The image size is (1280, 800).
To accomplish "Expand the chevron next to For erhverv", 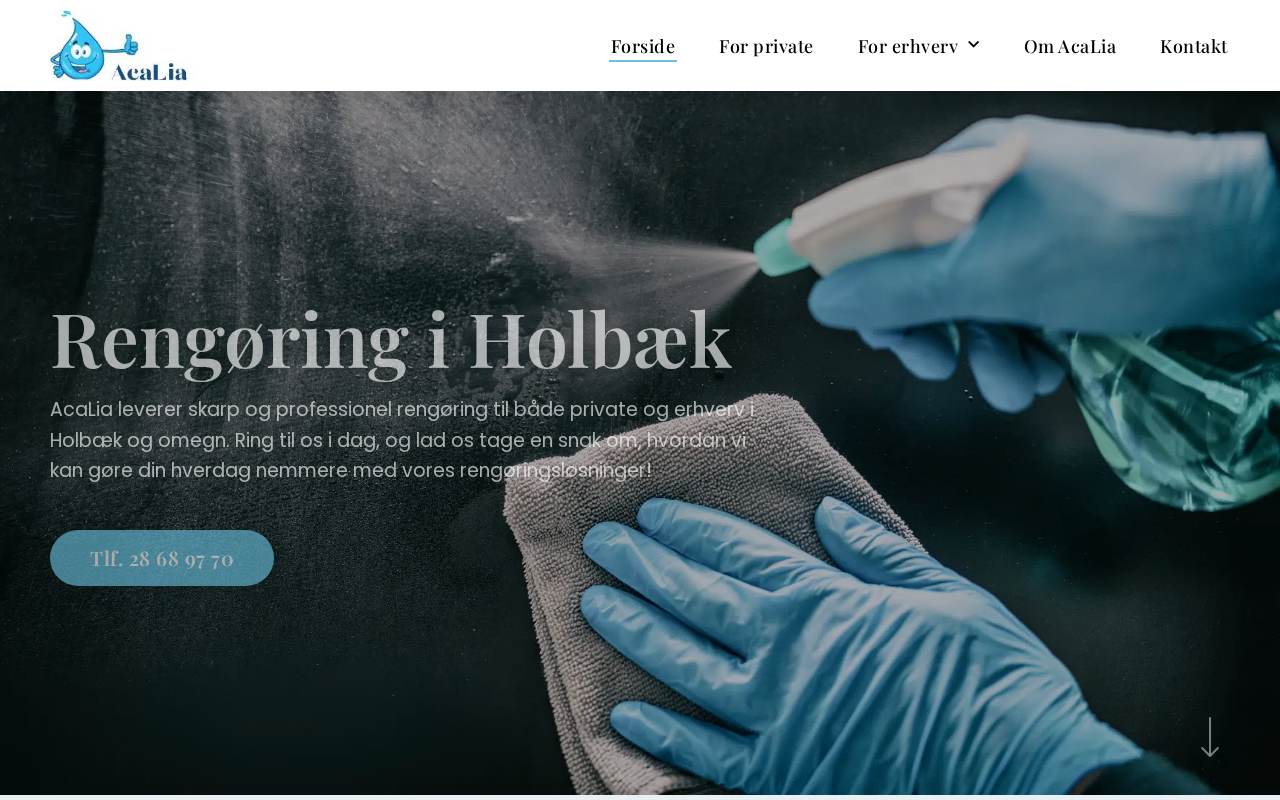I will (973, 44).
